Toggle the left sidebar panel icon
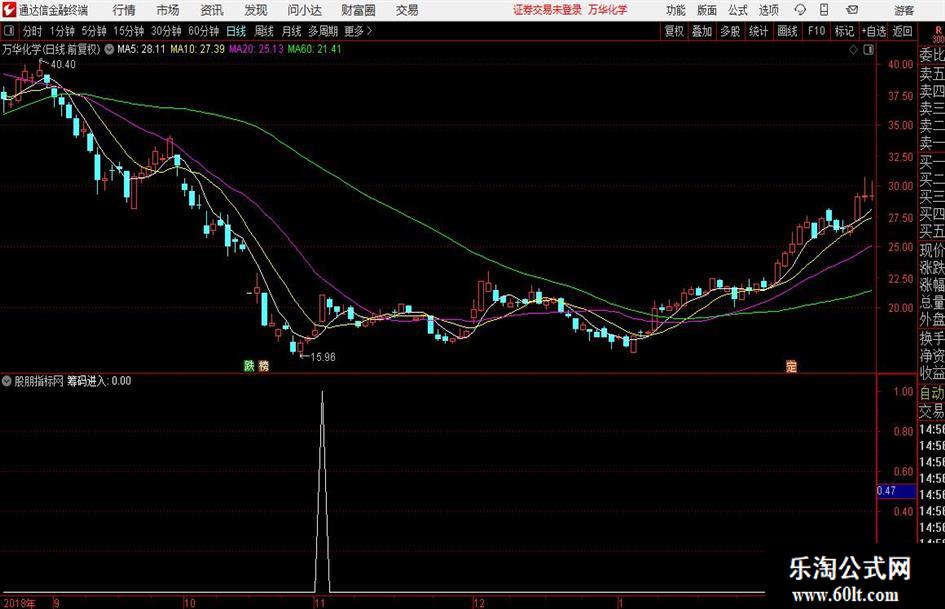Image resolution: width=945 pixels, height=609 pixels. point(8,31)
